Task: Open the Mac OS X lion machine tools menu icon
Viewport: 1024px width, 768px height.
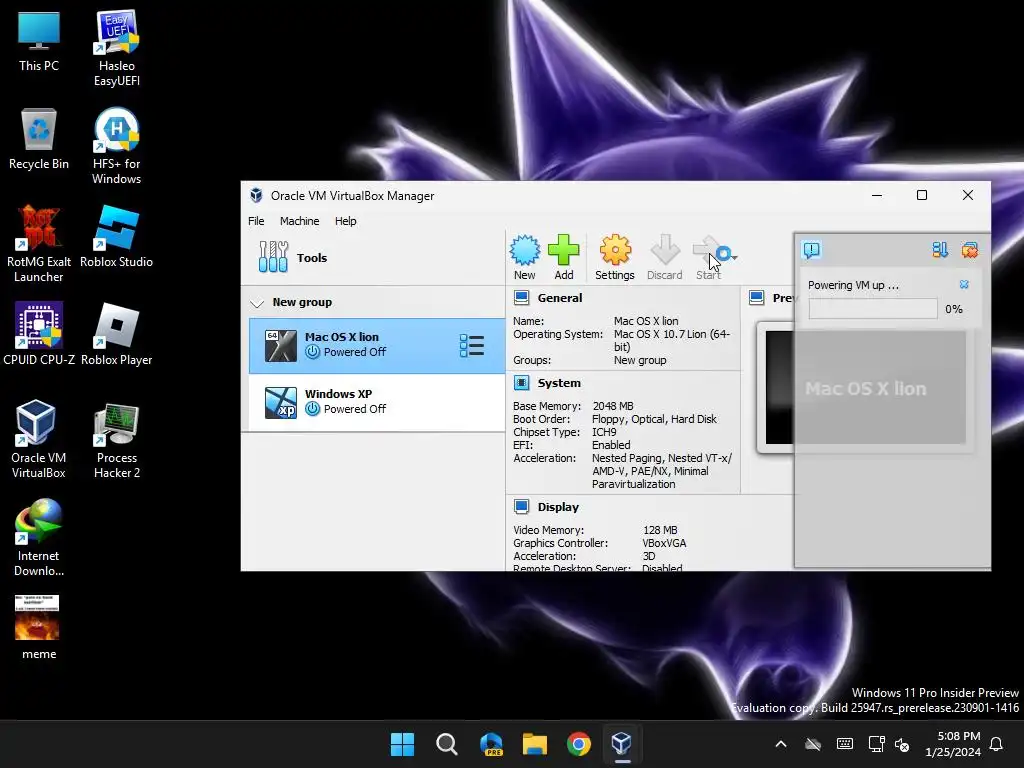Action: (x=472, y=345)
